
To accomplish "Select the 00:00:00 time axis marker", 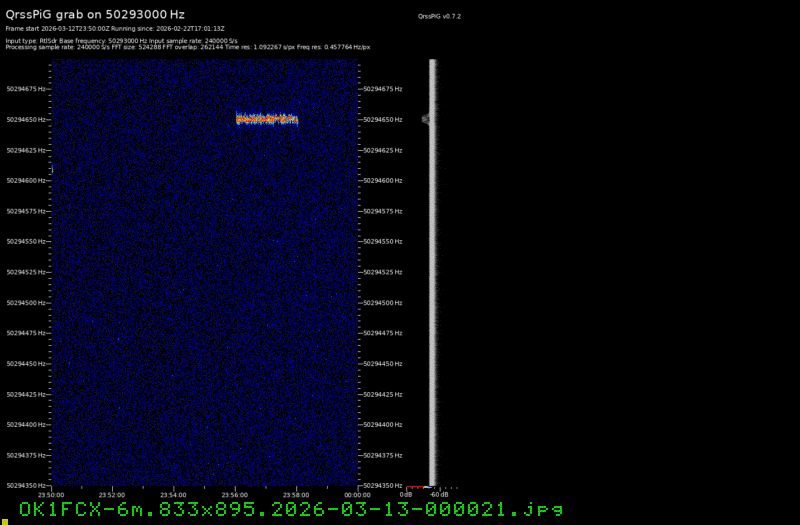I will [x=357, y=494].
